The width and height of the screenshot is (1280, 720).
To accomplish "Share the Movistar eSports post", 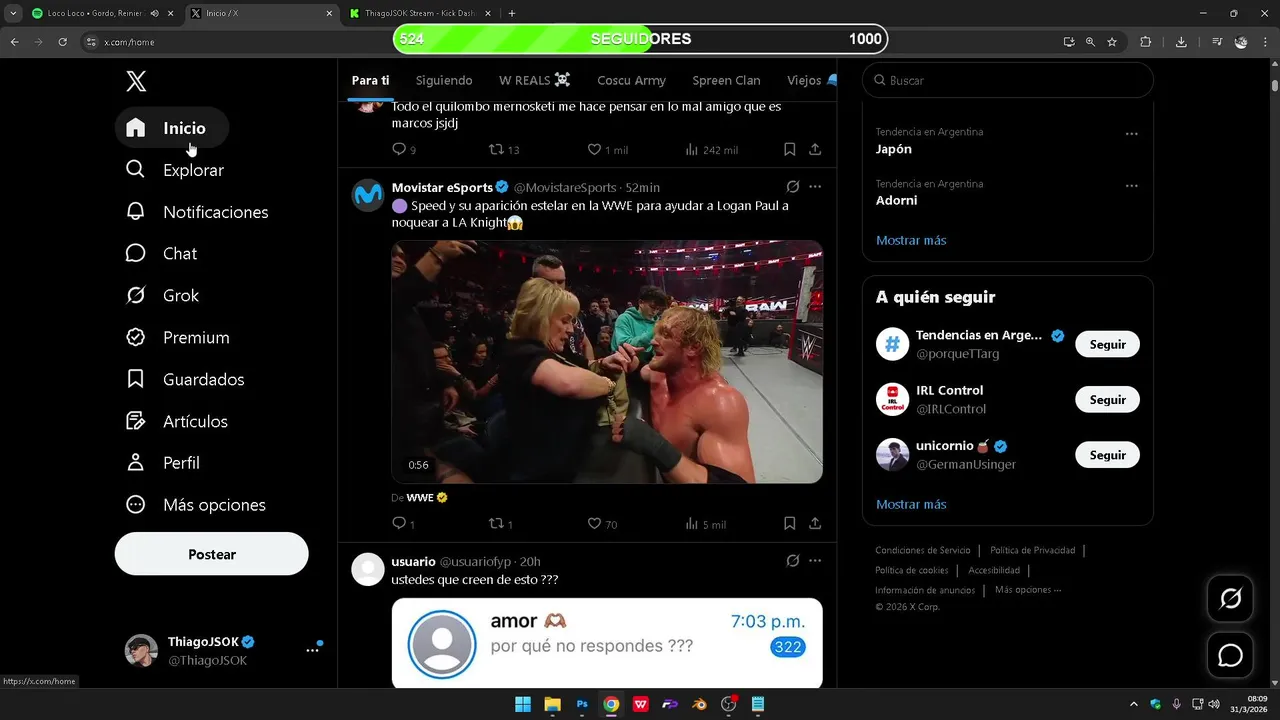I will point(815,523).
